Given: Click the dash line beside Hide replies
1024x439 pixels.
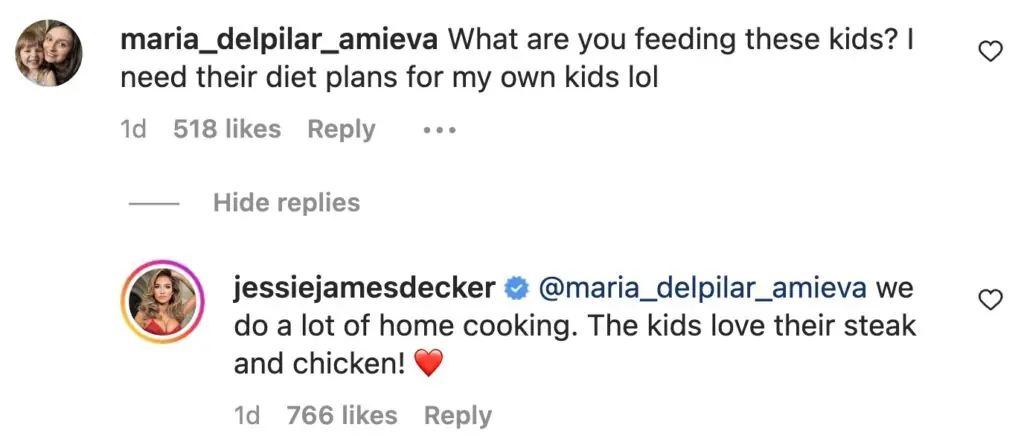Looking at the screenshot, I should (x=155, y=204).
